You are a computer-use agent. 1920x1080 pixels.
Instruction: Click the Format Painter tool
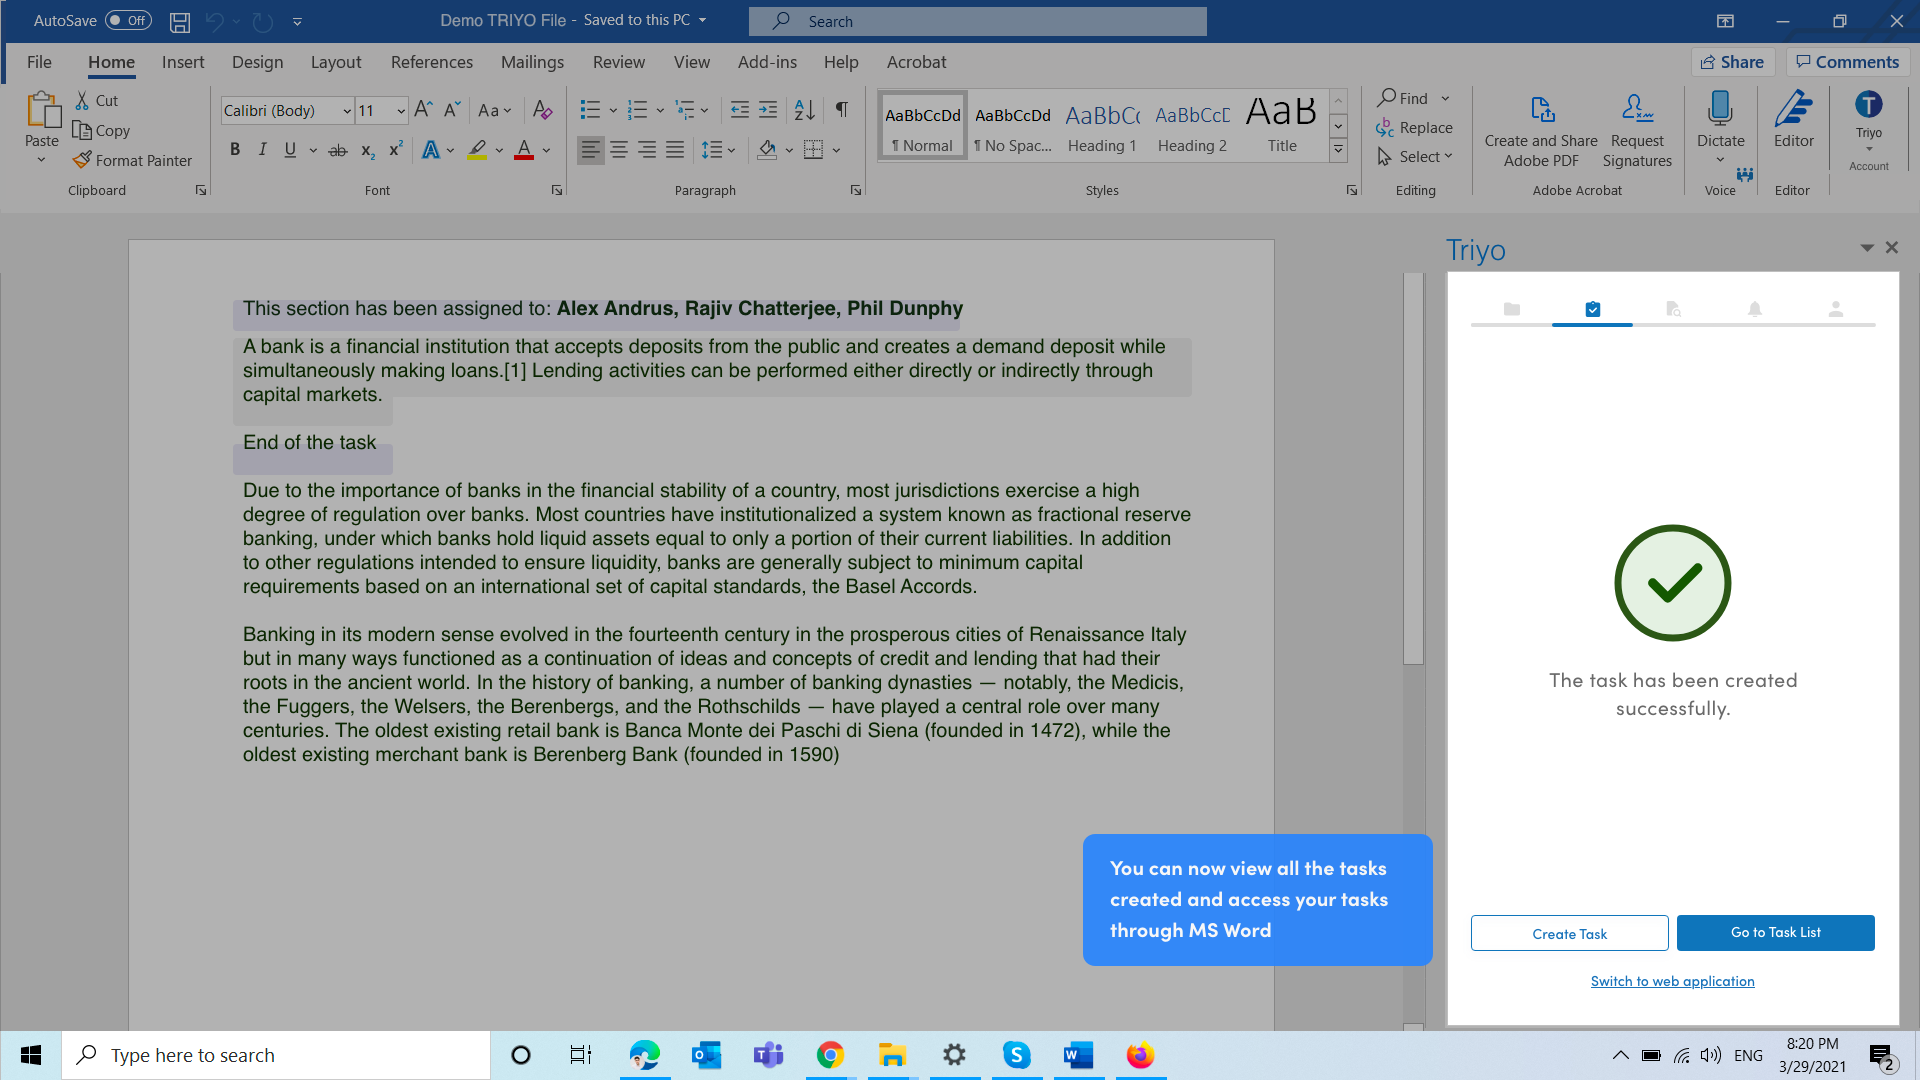click(x=132, y=160)
